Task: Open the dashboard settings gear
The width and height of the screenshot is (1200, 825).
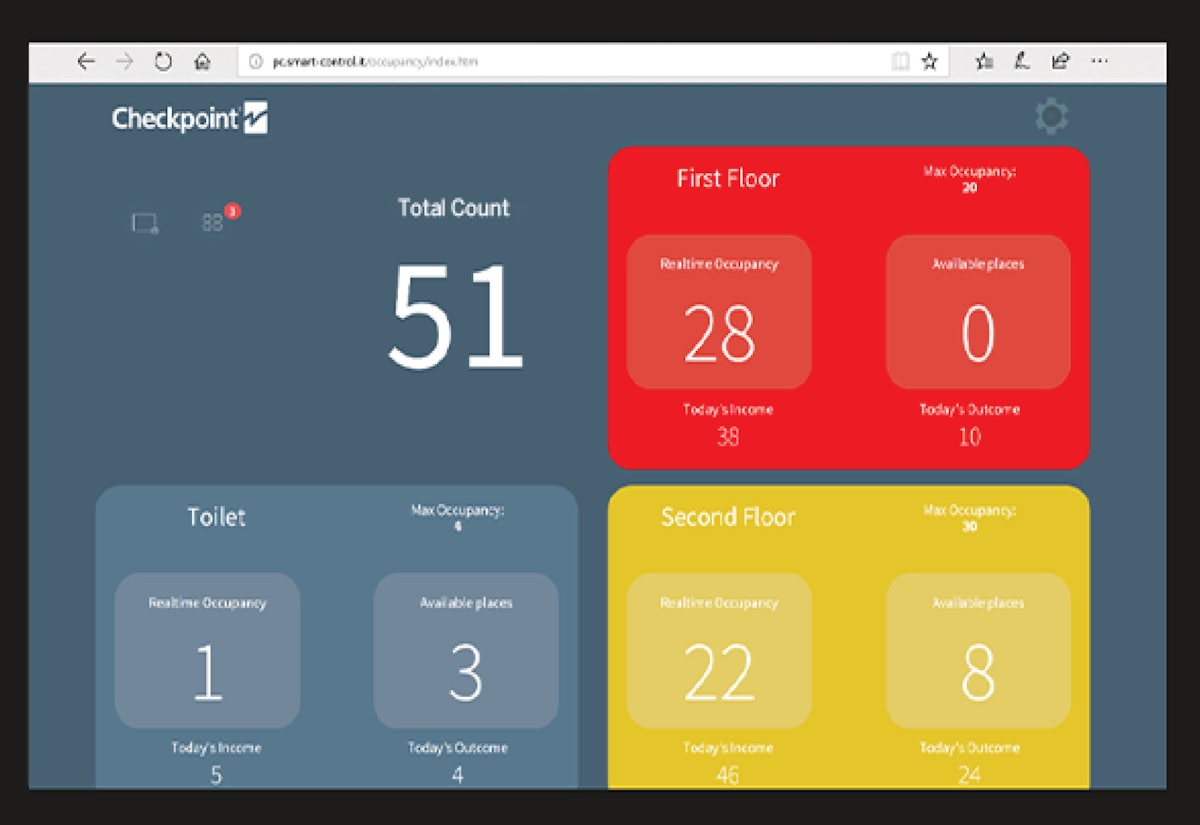Action: pyautogui.click(x=1051, y=117)
